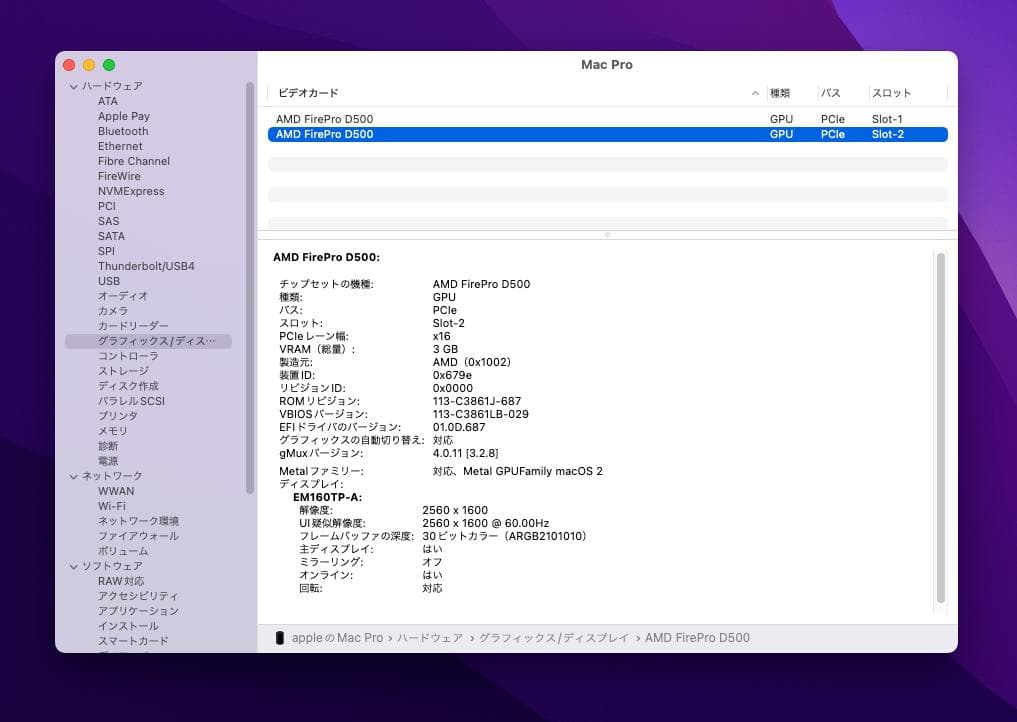The width and height of the screenshot is (1017, 722).
Task: Navigate to ハードウェア via the breadcrumb
Action: [x=430, y=637]
